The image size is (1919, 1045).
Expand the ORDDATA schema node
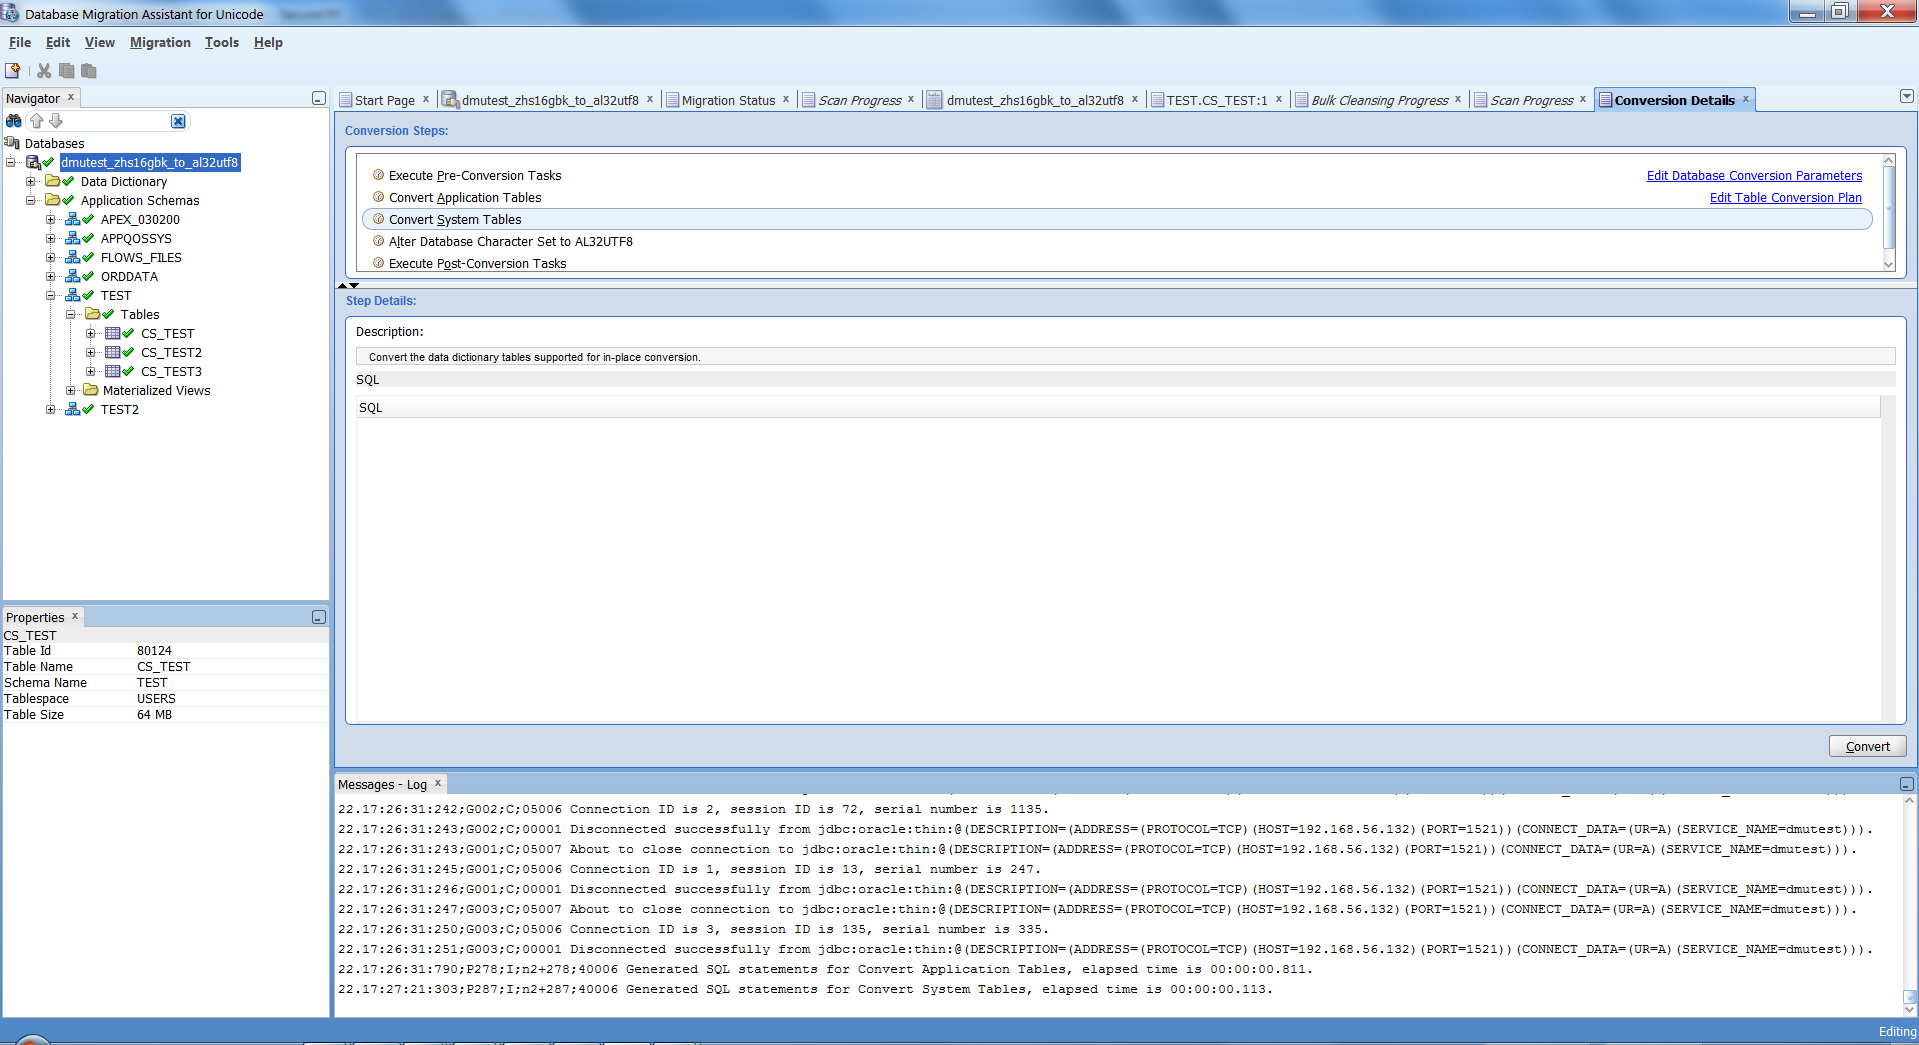click(x=51, y=276)
